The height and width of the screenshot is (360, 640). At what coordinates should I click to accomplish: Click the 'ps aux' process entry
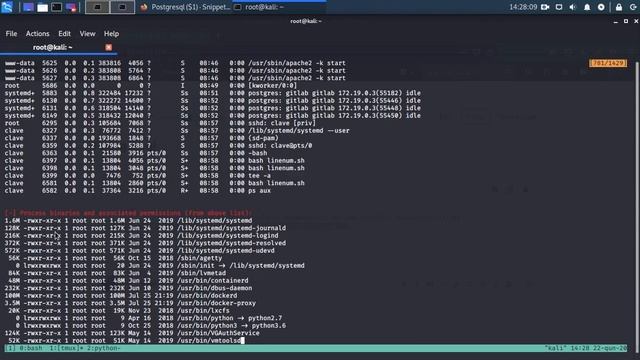click(x=260, y=191)
